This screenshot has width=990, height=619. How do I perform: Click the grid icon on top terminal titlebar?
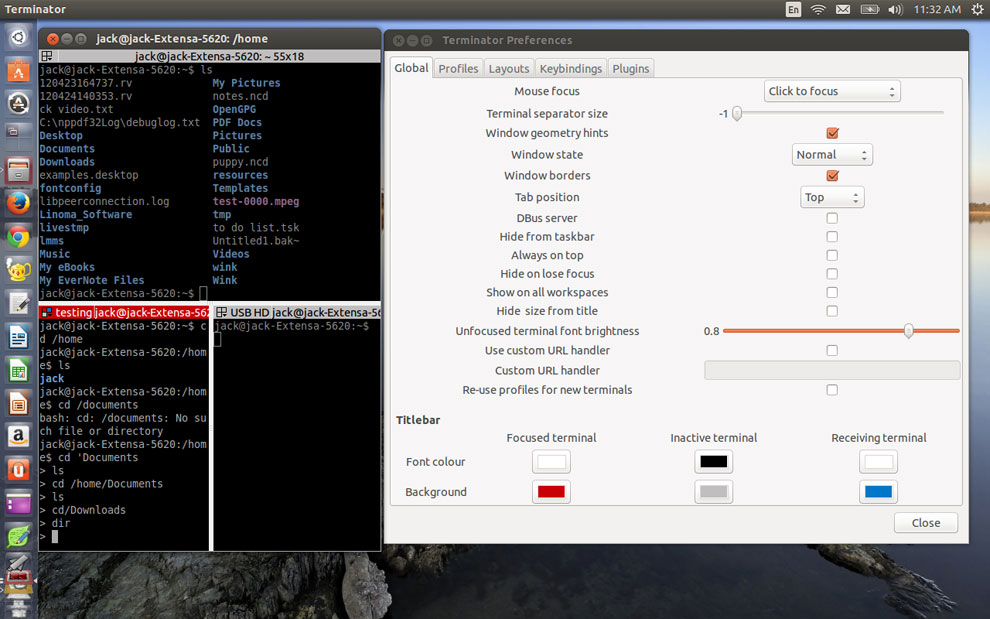(46, 56)
